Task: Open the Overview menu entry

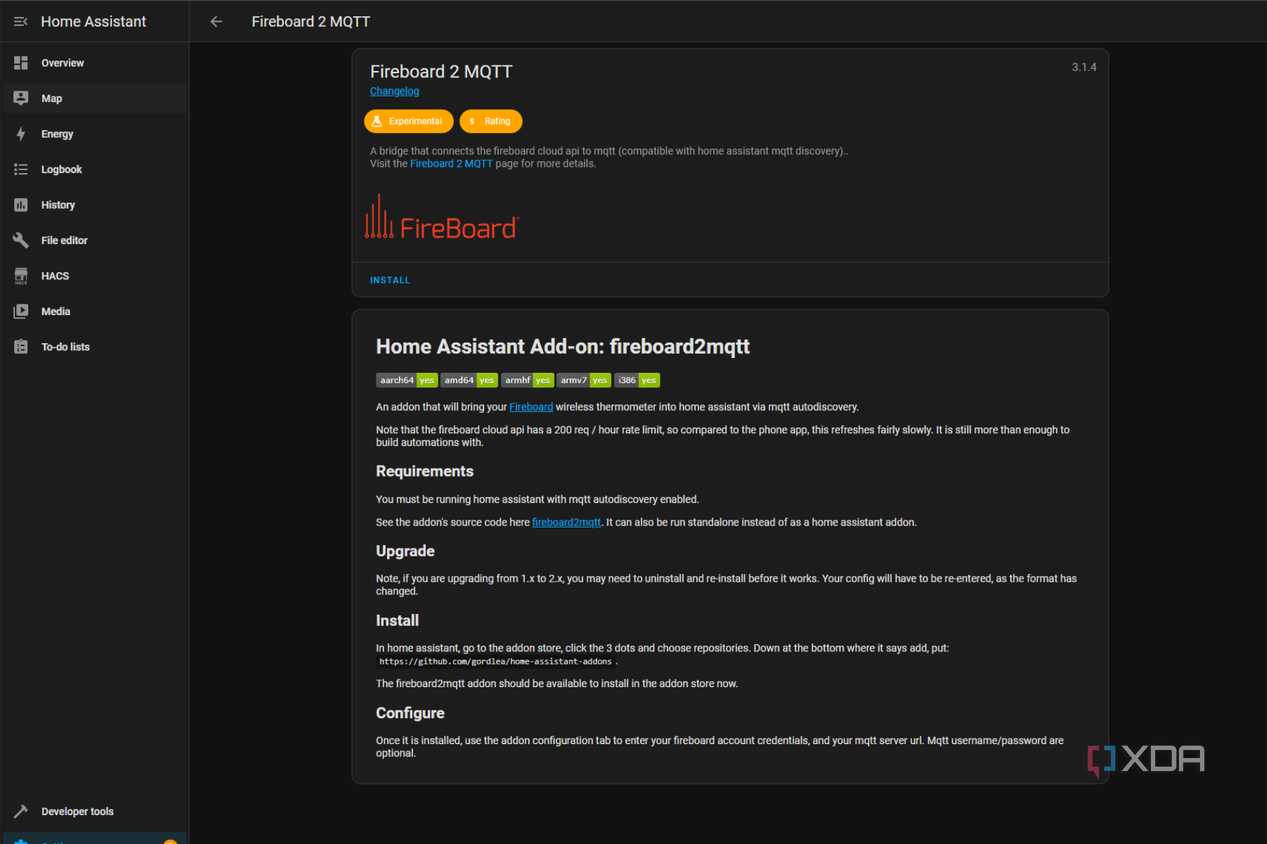Action: click(x=94, y=63)
